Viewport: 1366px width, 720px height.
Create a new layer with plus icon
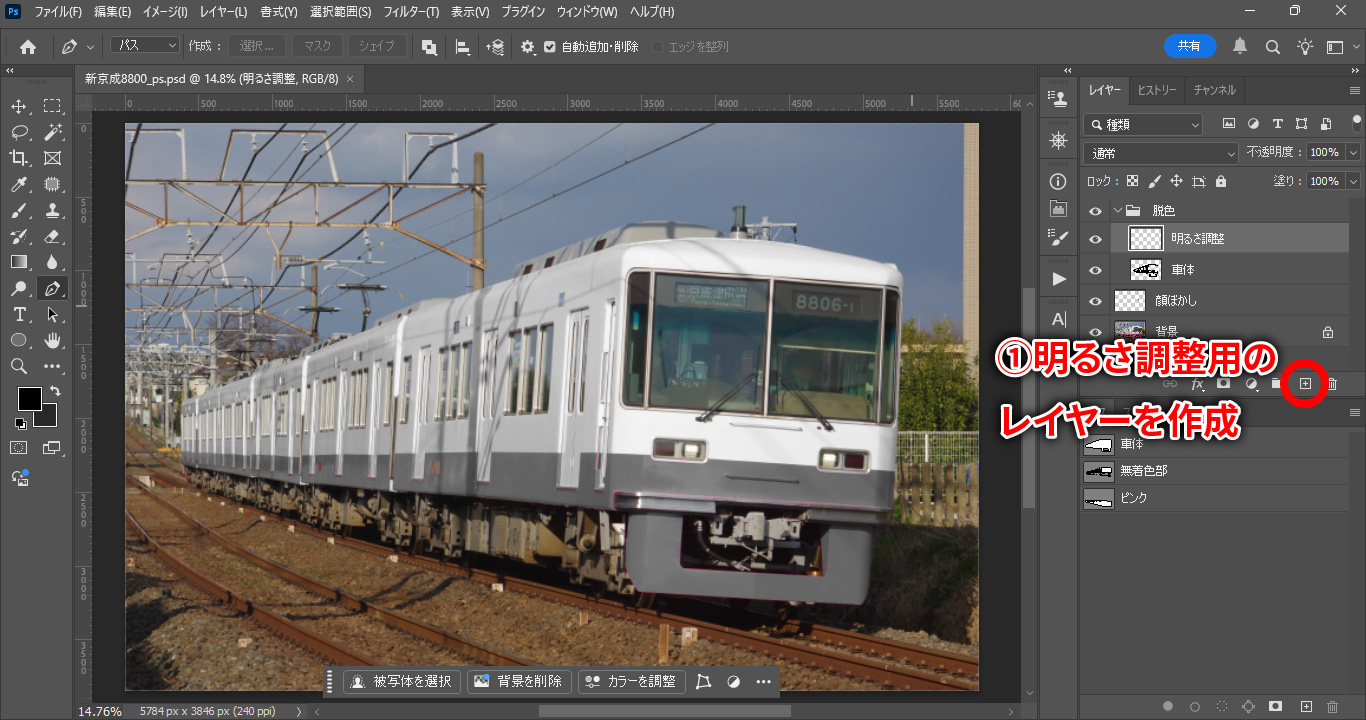tap(1305, 384)
